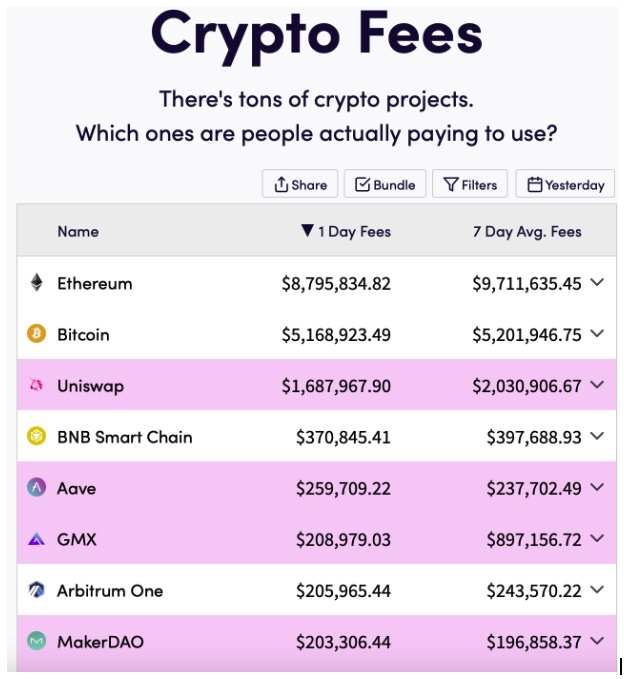Open the Yesterday date picker
This screenshot has width=624, height=679.
pos(565,184)
